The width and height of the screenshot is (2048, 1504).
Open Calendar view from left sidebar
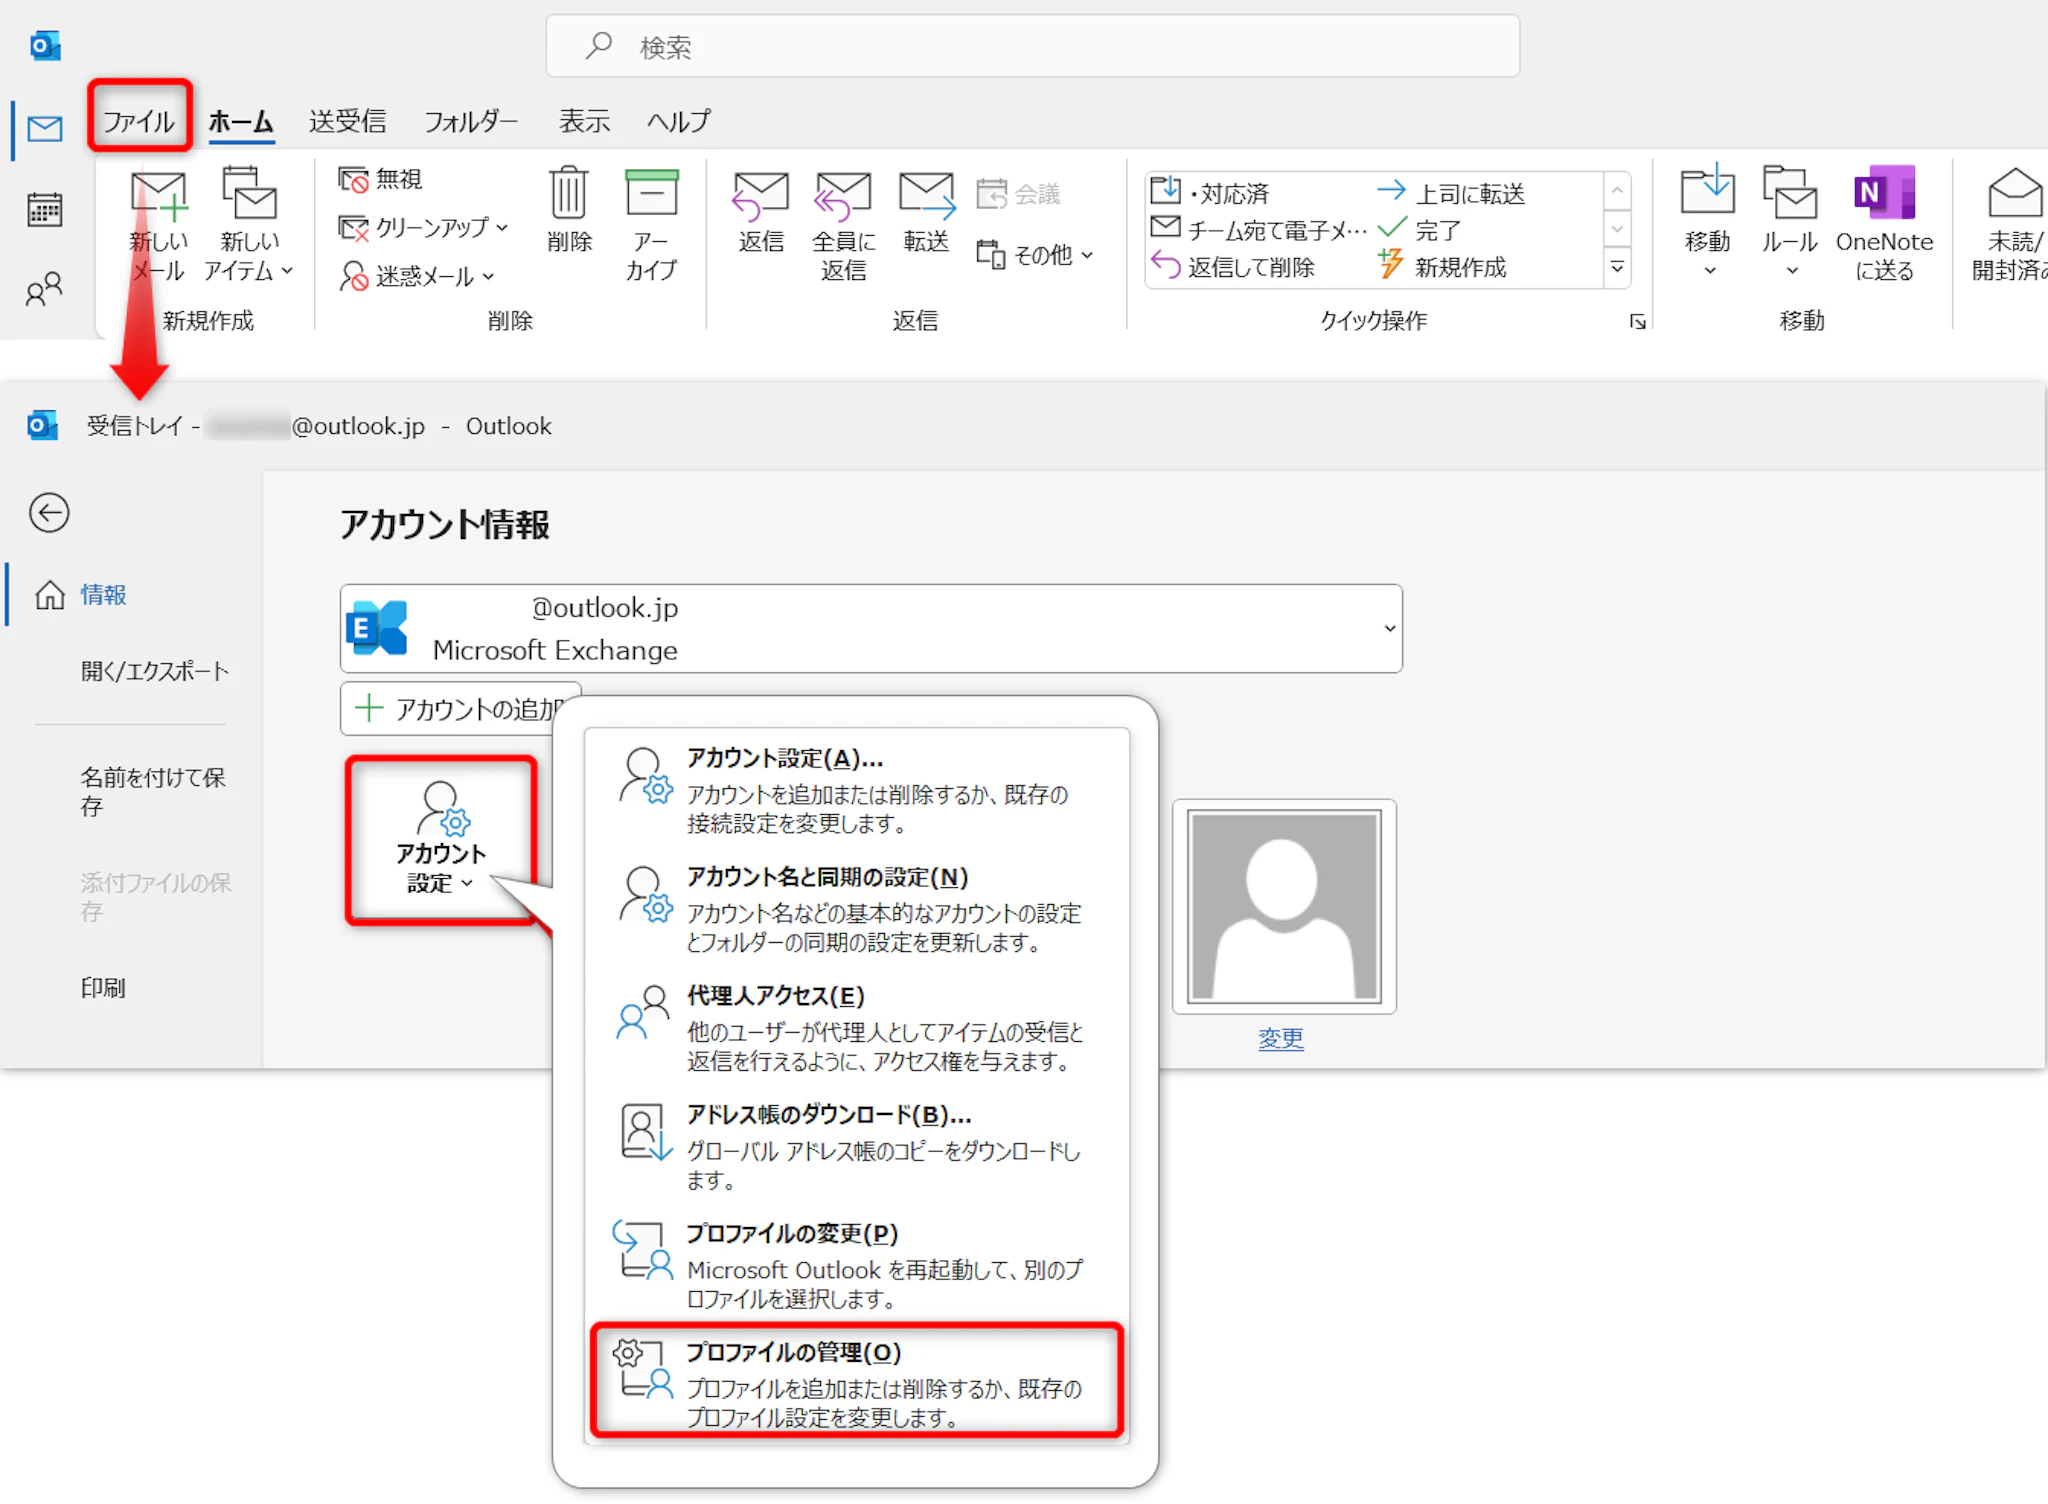45,210
